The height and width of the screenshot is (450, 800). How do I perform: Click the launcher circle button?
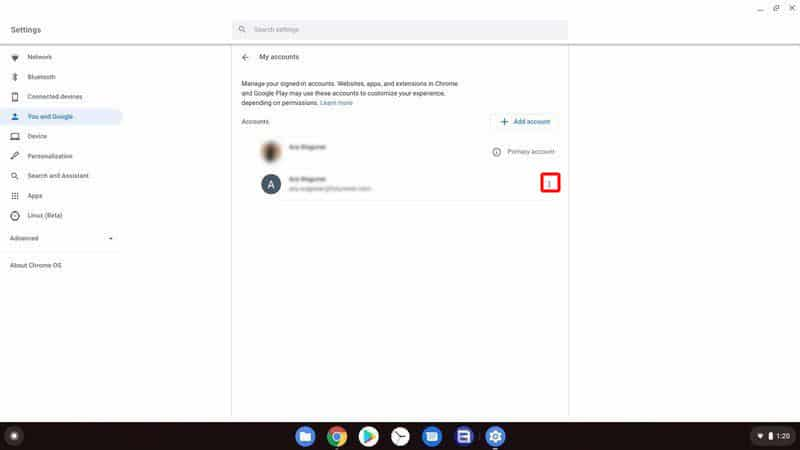click(14, 436)
